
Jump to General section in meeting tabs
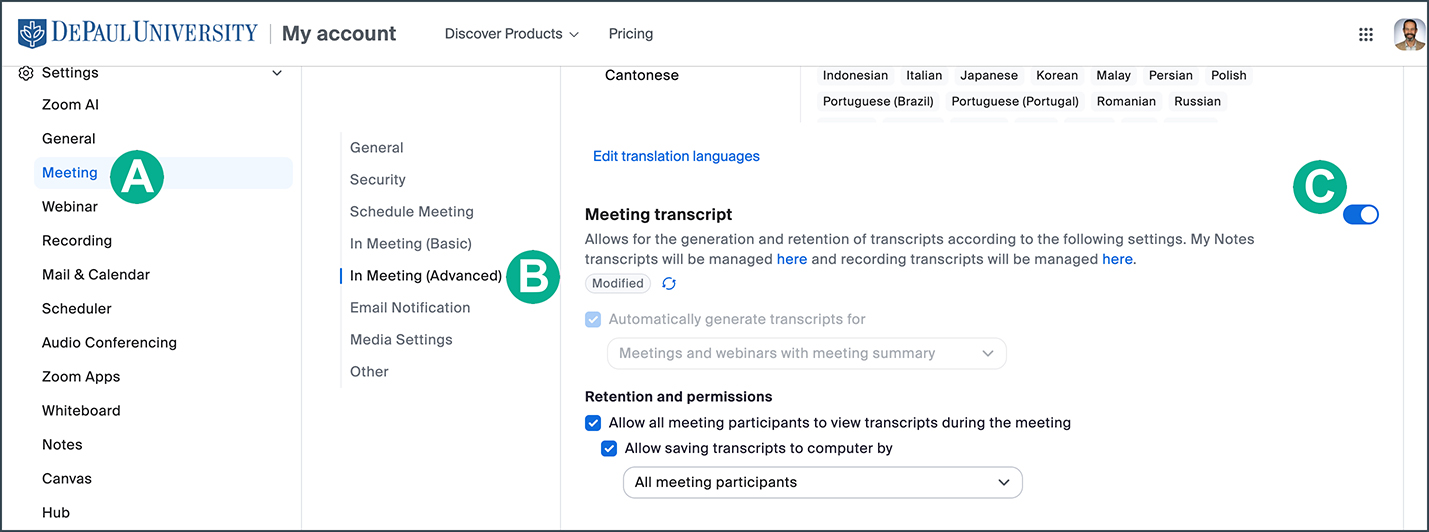point(377,148)
